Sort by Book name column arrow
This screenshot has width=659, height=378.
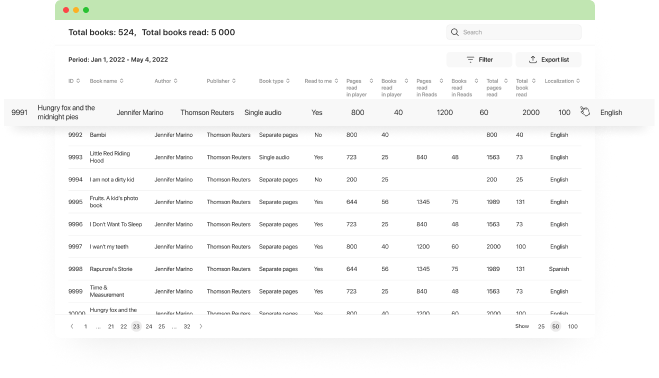tap(121, 81)
